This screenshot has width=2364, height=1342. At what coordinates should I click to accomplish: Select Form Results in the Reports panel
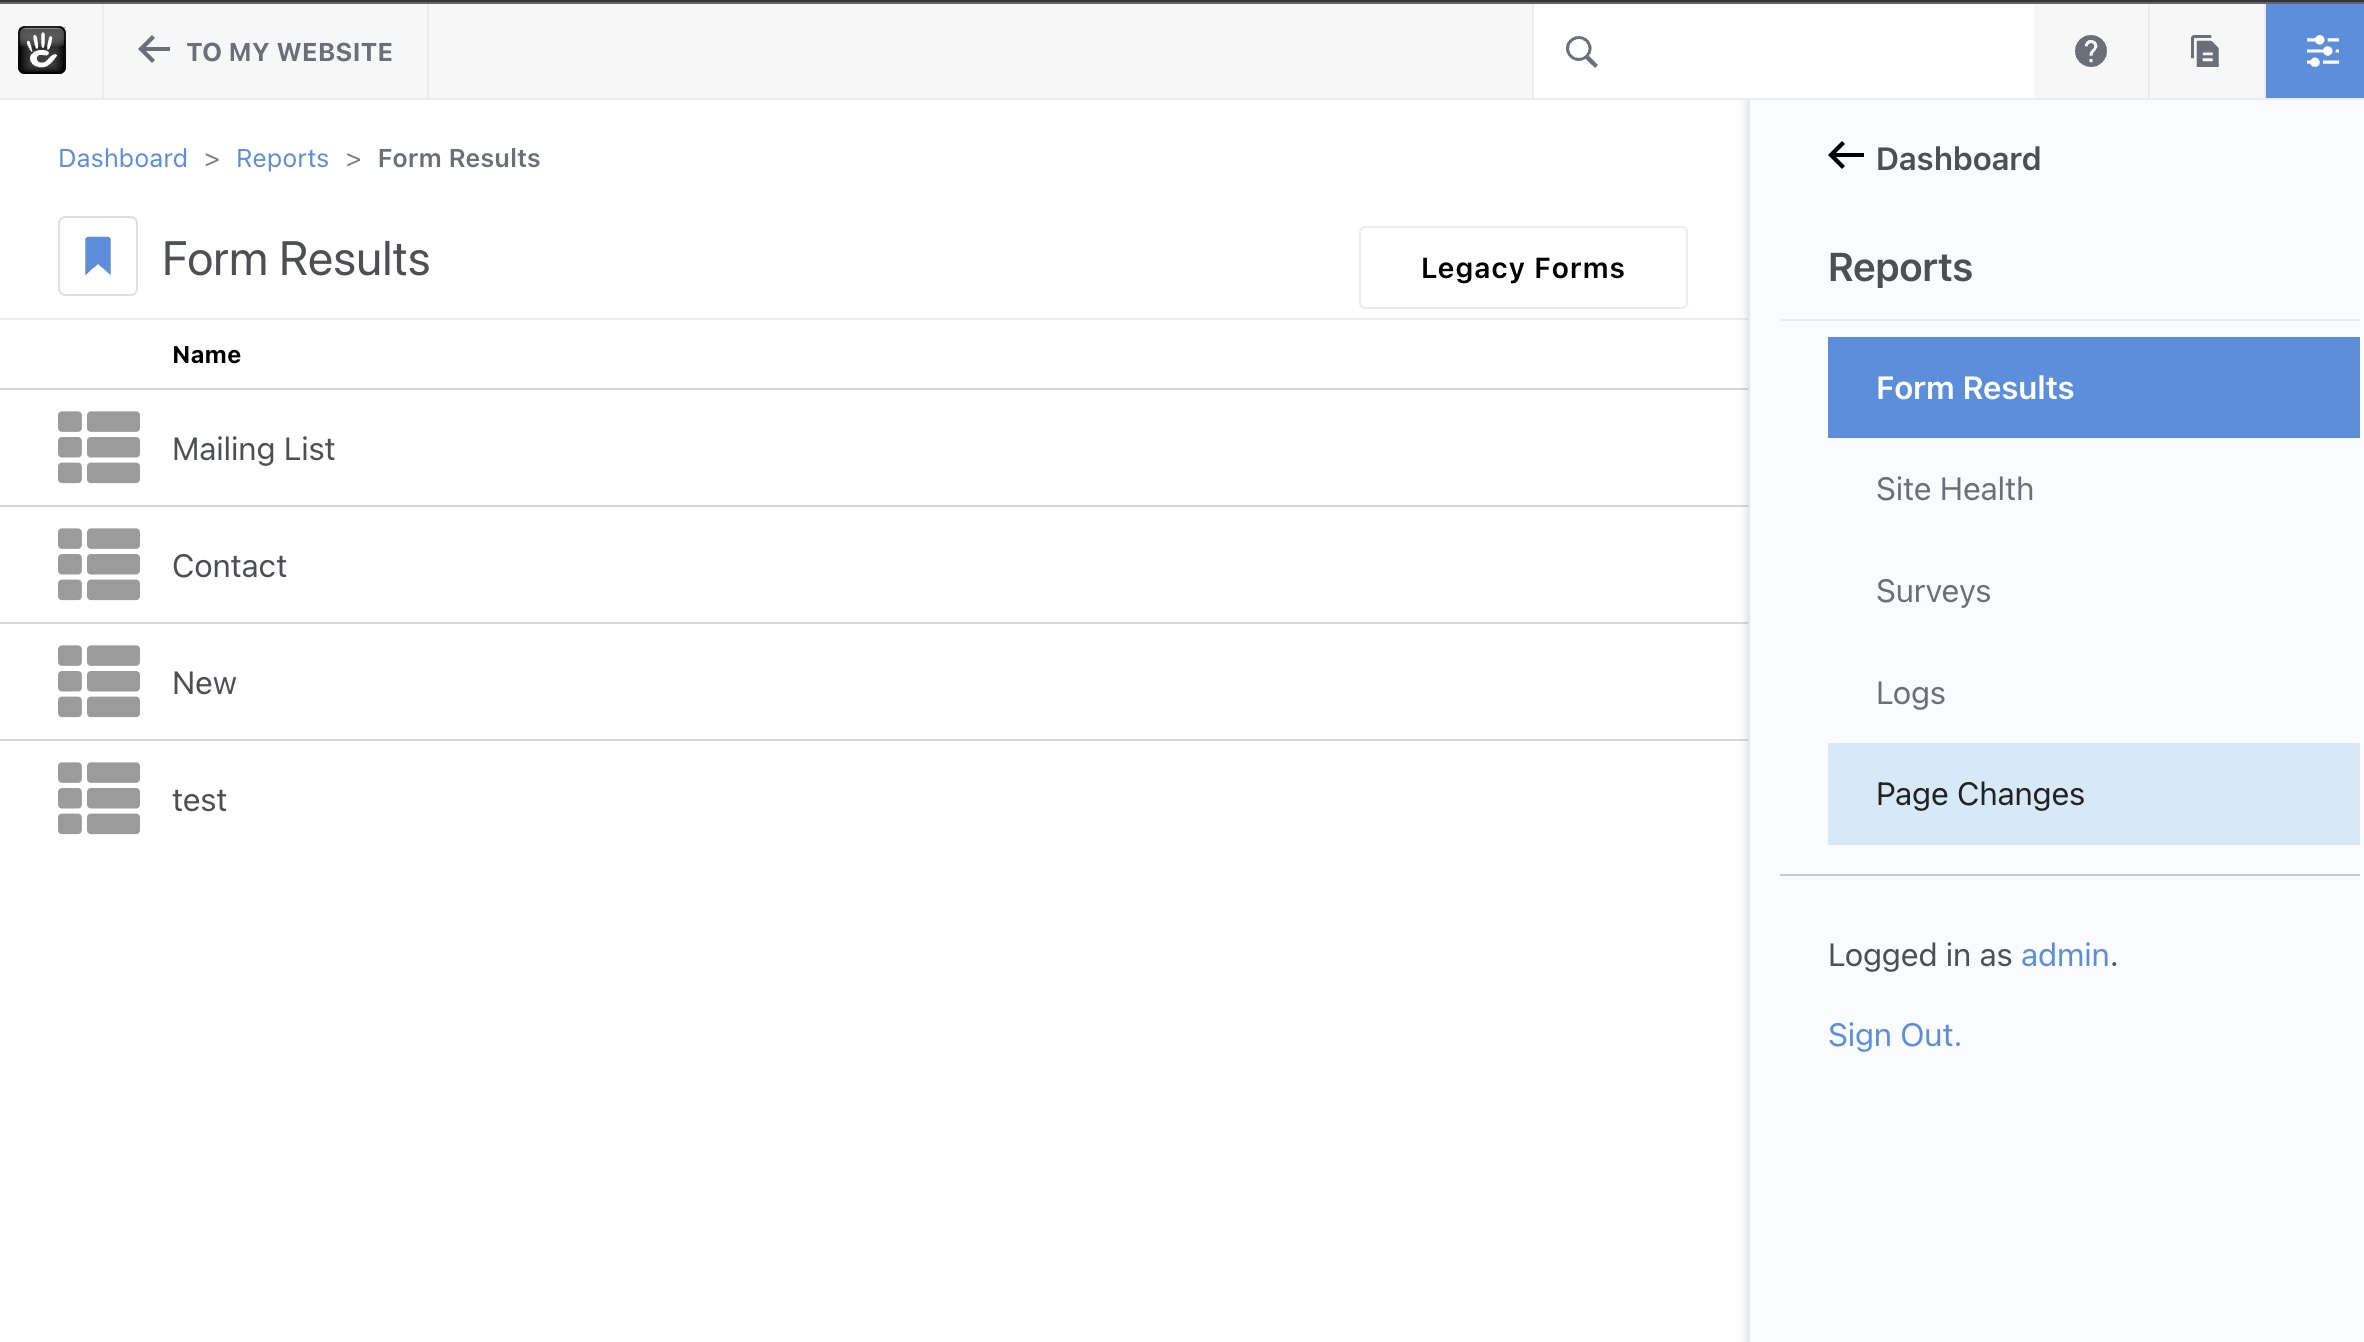tap(1975, 387)
